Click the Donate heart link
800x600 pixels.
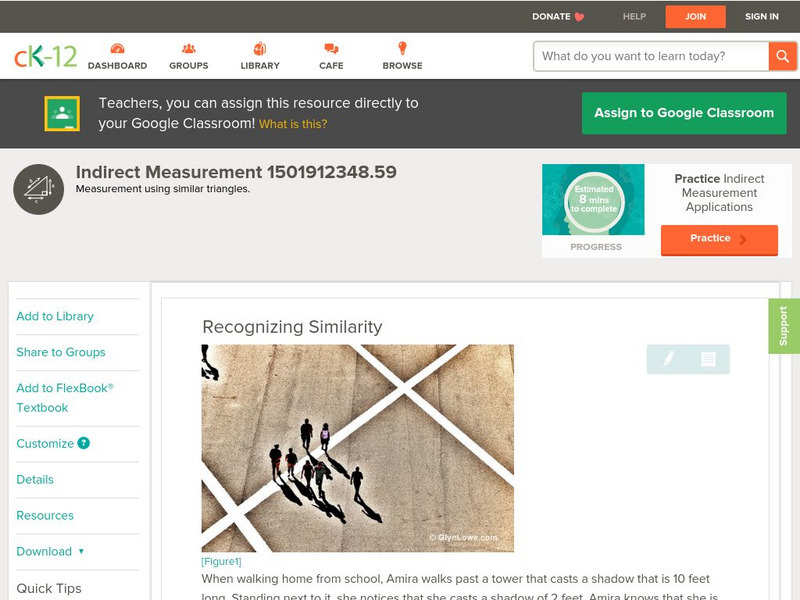pyautogui.click(x=558, y=16)
